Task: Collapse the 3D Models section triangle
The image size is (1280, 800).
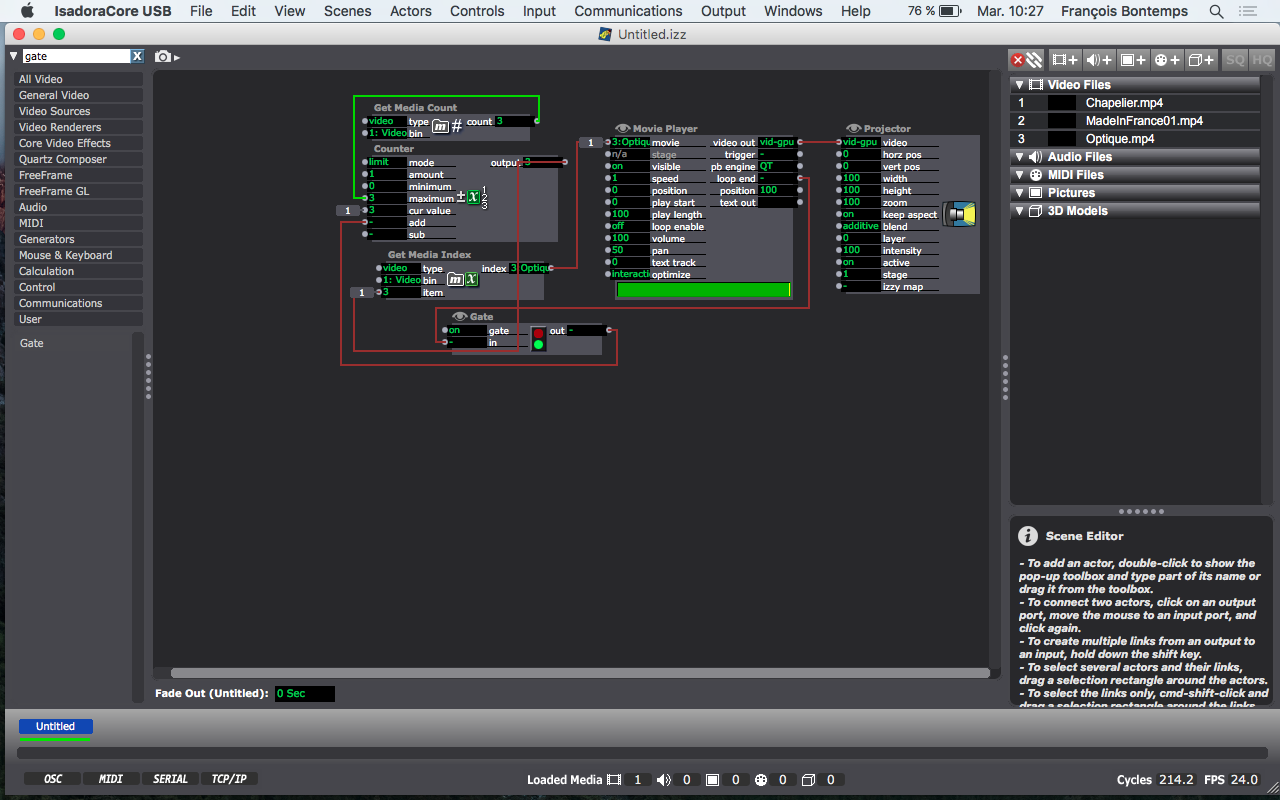Action: click(x=1019, y=211)
